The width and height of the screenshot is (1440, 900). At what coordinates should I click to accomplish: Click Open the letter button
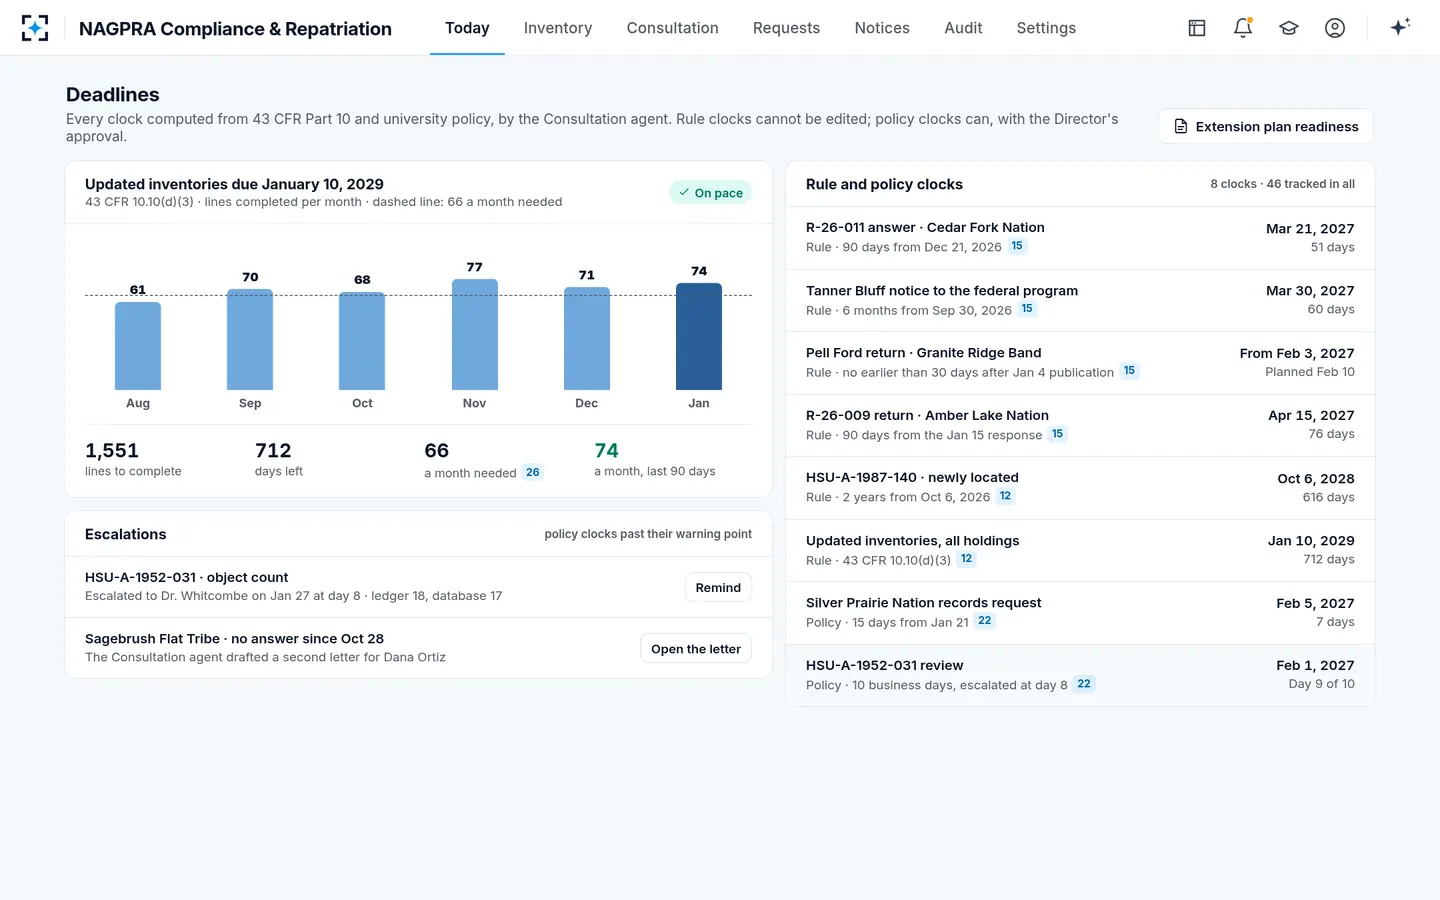point(696,649)
